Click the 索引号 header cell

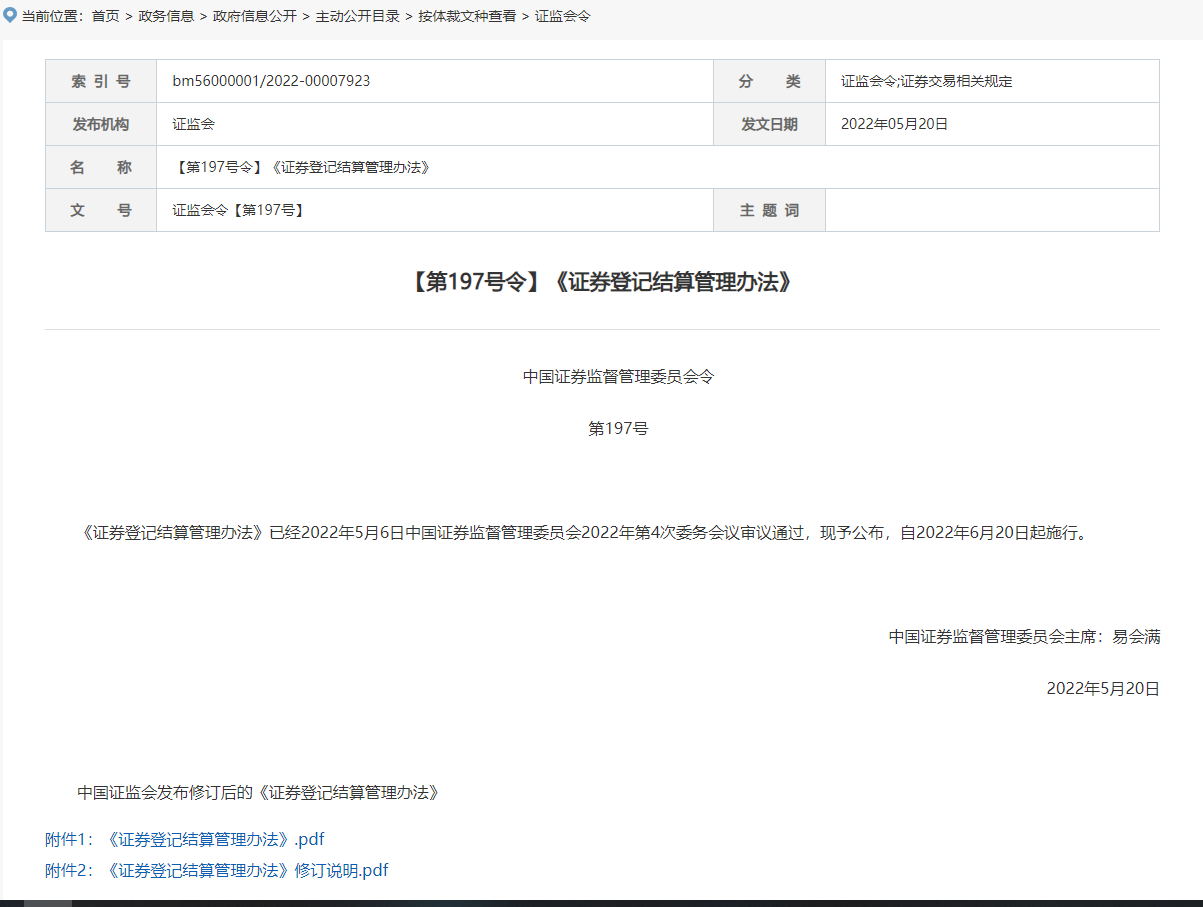click(x=101, y=81)
